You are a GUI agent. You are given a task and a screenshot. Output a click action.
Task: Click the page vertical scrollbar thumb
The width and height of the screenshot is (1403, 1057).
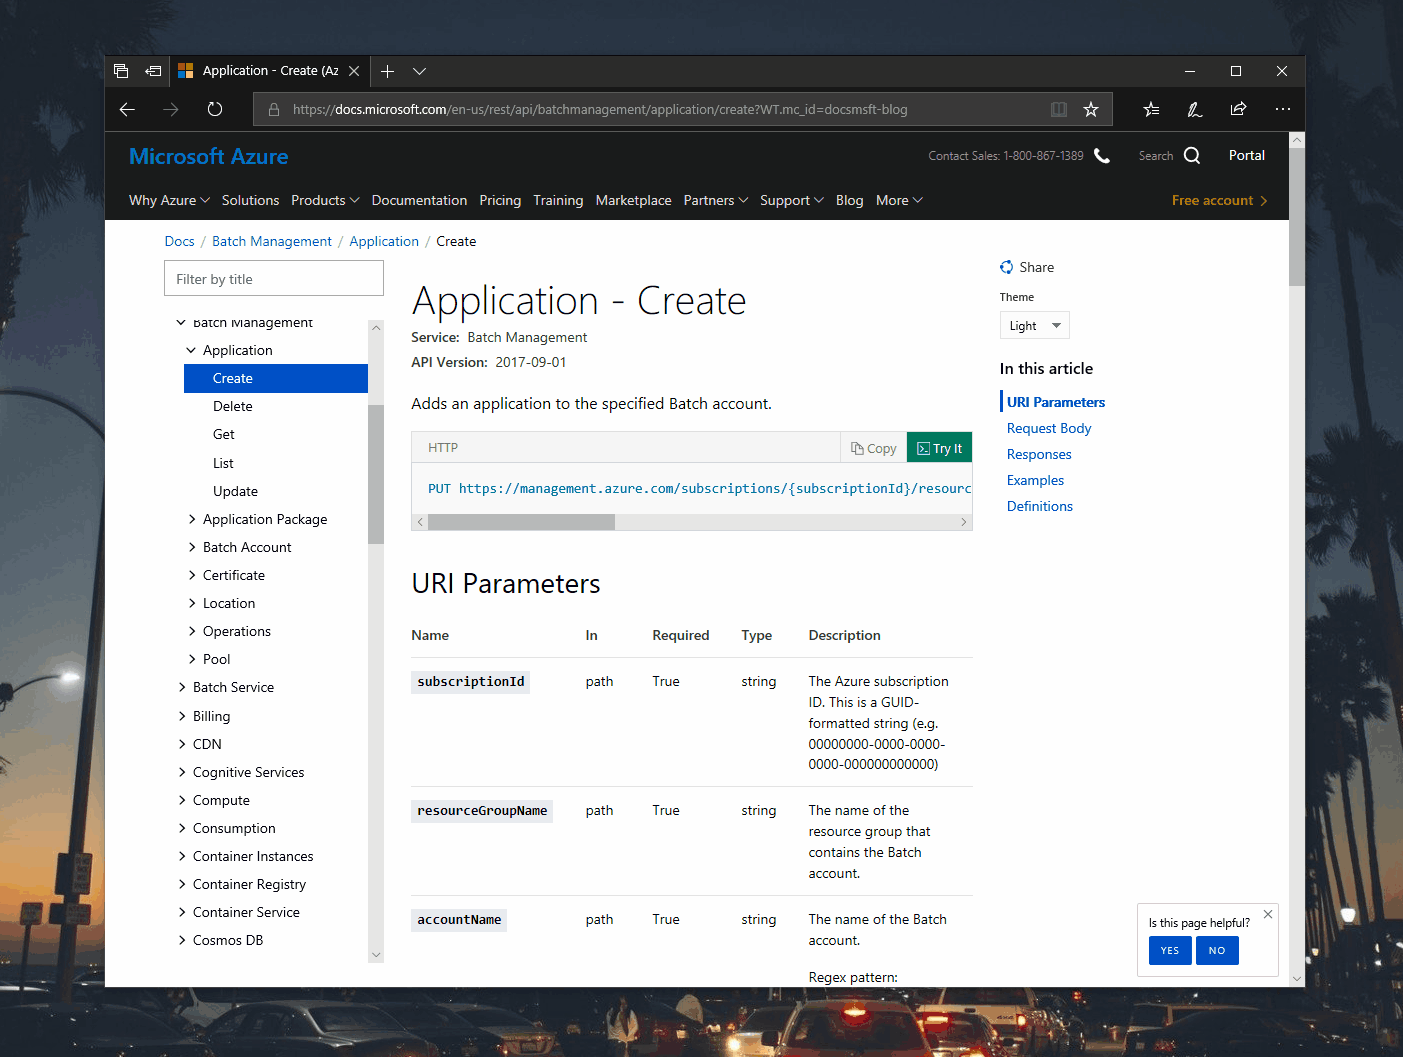coord(1297,218)
